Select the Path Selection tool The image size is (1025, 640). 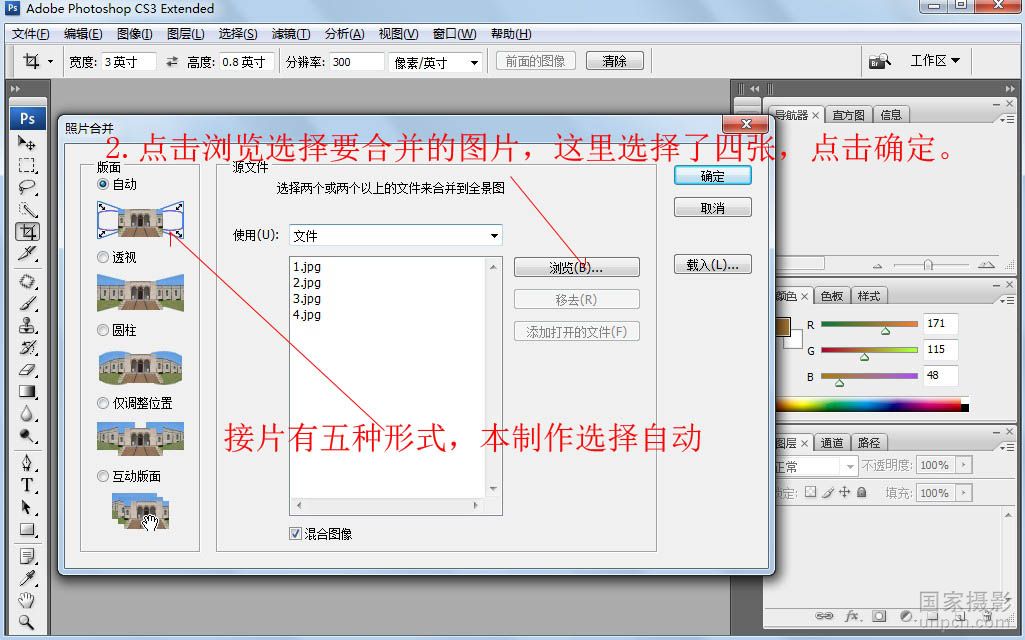click(x=27, y=507)
